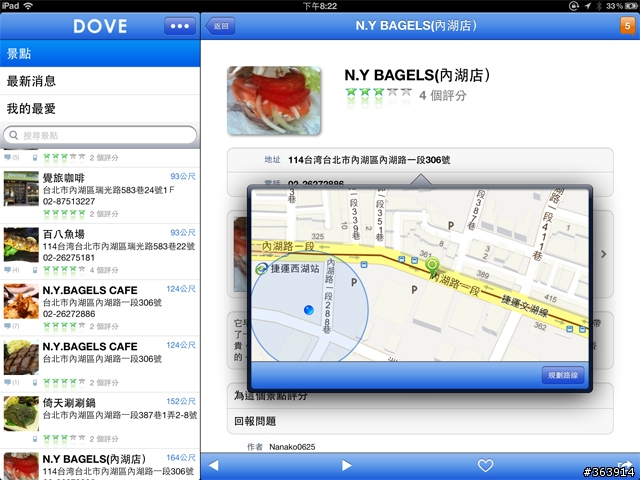Screen dimensions: 640x480
Task: Tap the 152公尺 distance label
Action: (x=181, y=402)
